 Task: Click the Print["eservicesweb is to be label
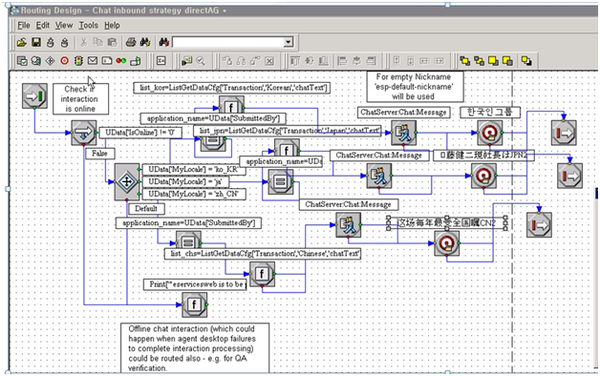[x=195, y=285]
